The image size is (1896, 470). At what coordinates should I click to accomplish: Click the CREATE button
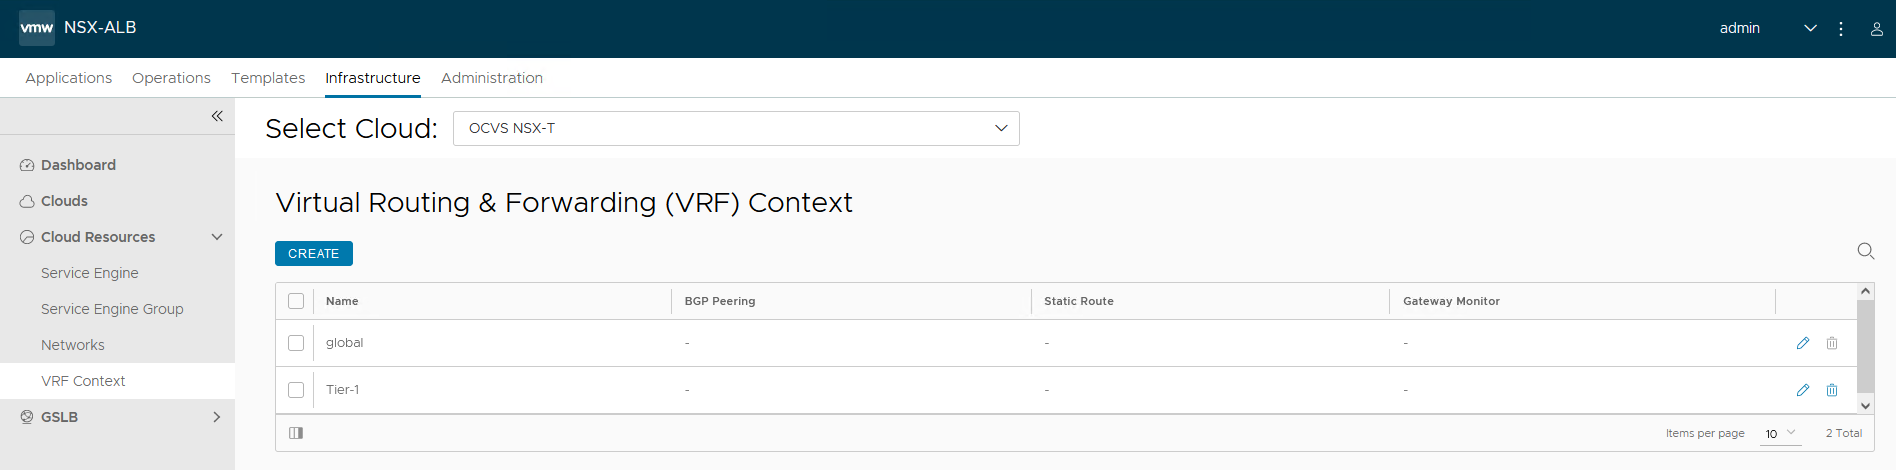click(x=314, y=254)
